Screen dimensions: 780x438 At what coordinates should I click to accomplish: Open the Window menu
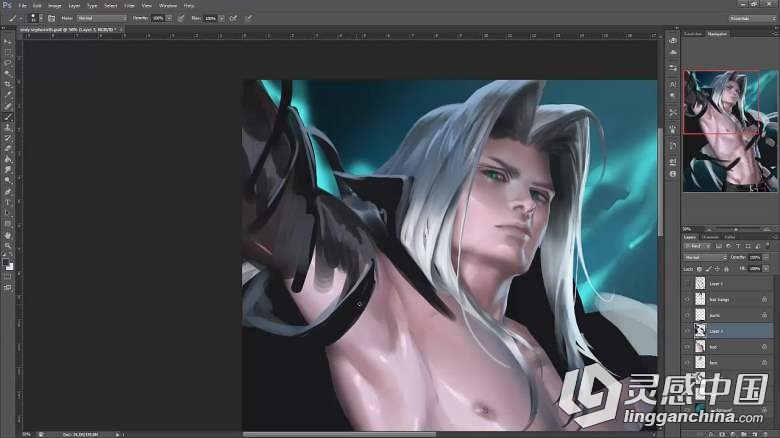(x=168, y=5)
